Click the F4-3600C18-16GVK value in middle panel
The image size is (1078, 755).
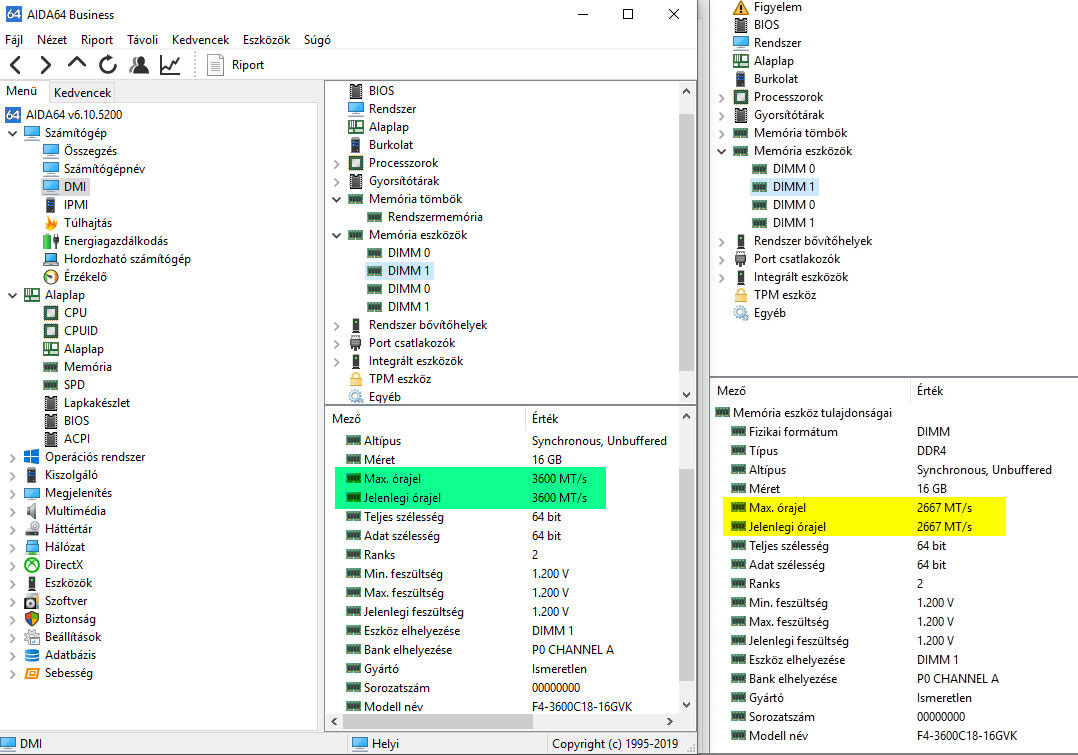pyautogui.click(x=582, y=706)
